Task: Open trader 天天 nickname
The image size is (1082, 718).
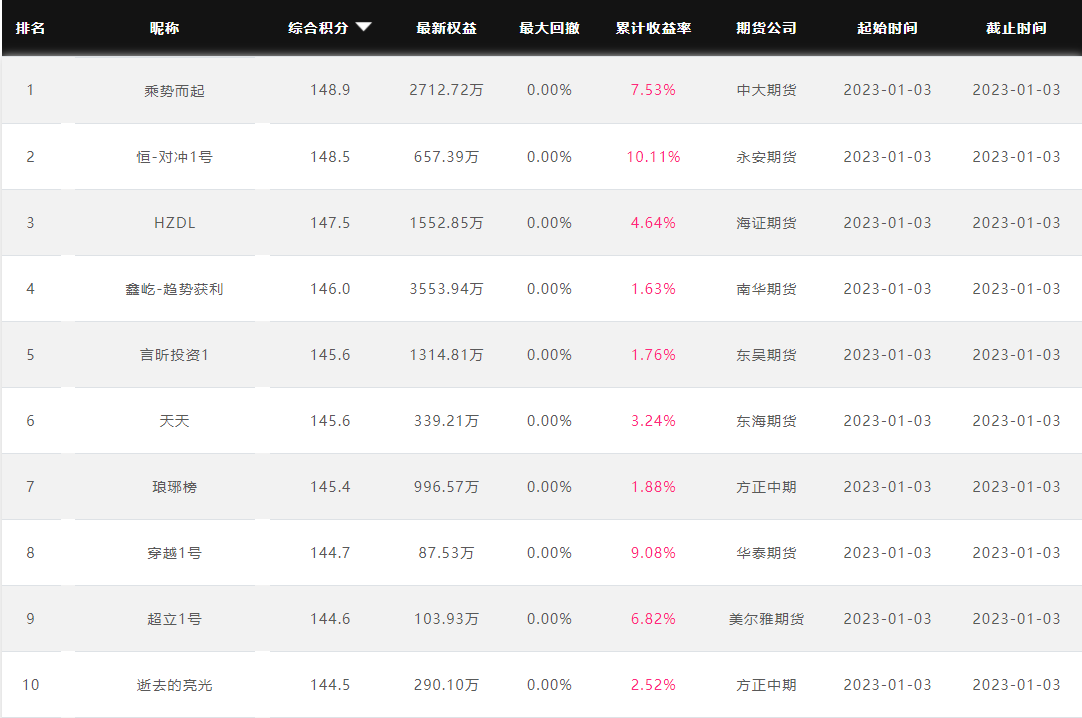Action: click(175, 421)
